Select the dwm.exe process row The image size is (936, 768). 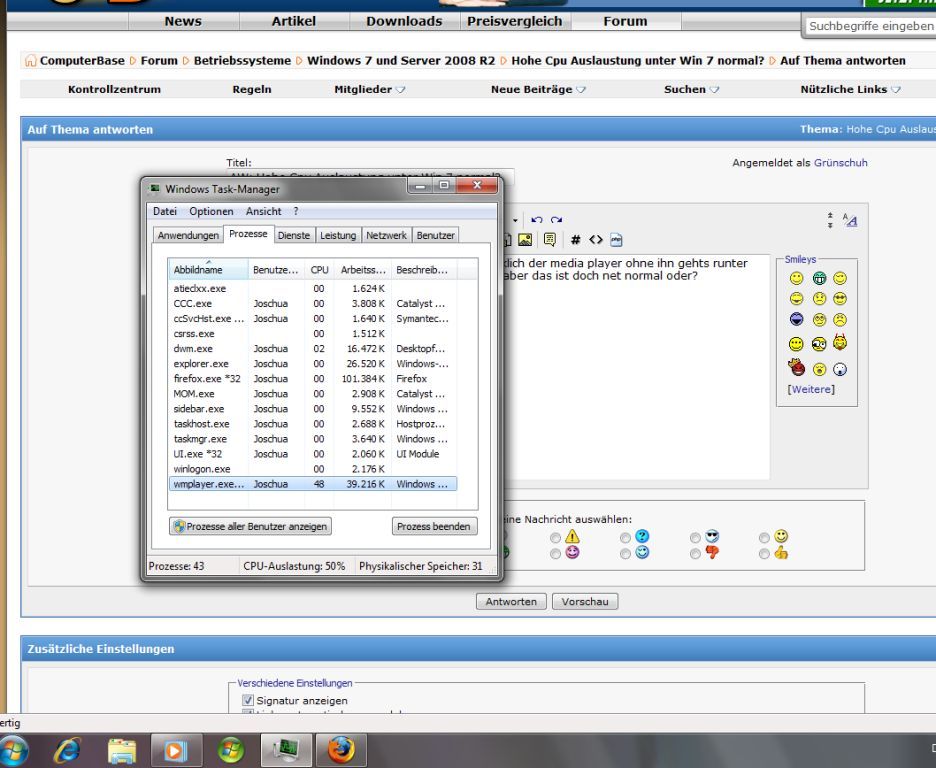(x=313, y=348)
